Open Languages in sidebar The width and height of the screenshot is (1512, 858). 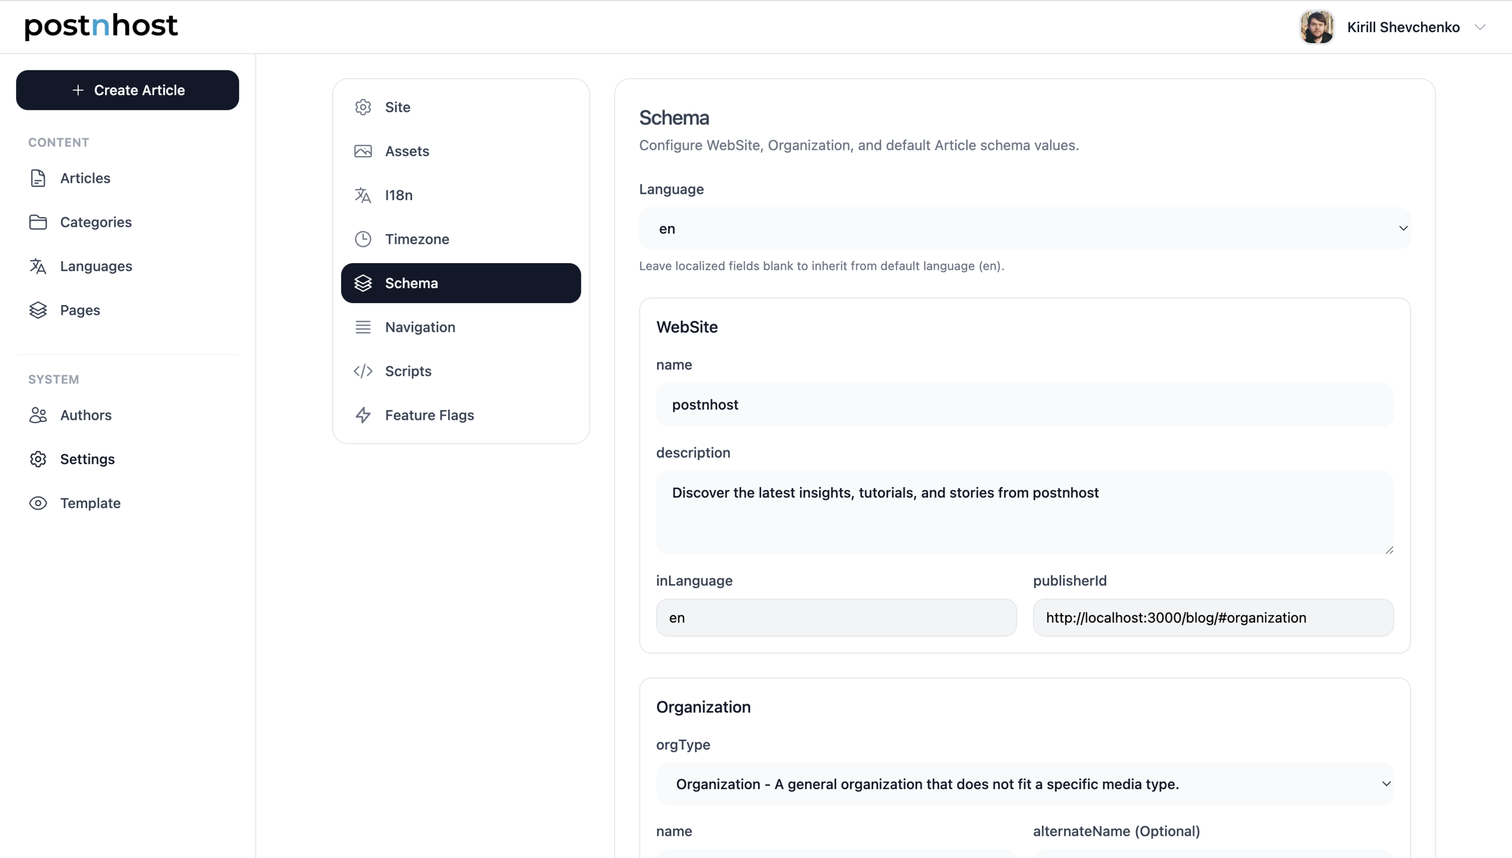[128, 266]
